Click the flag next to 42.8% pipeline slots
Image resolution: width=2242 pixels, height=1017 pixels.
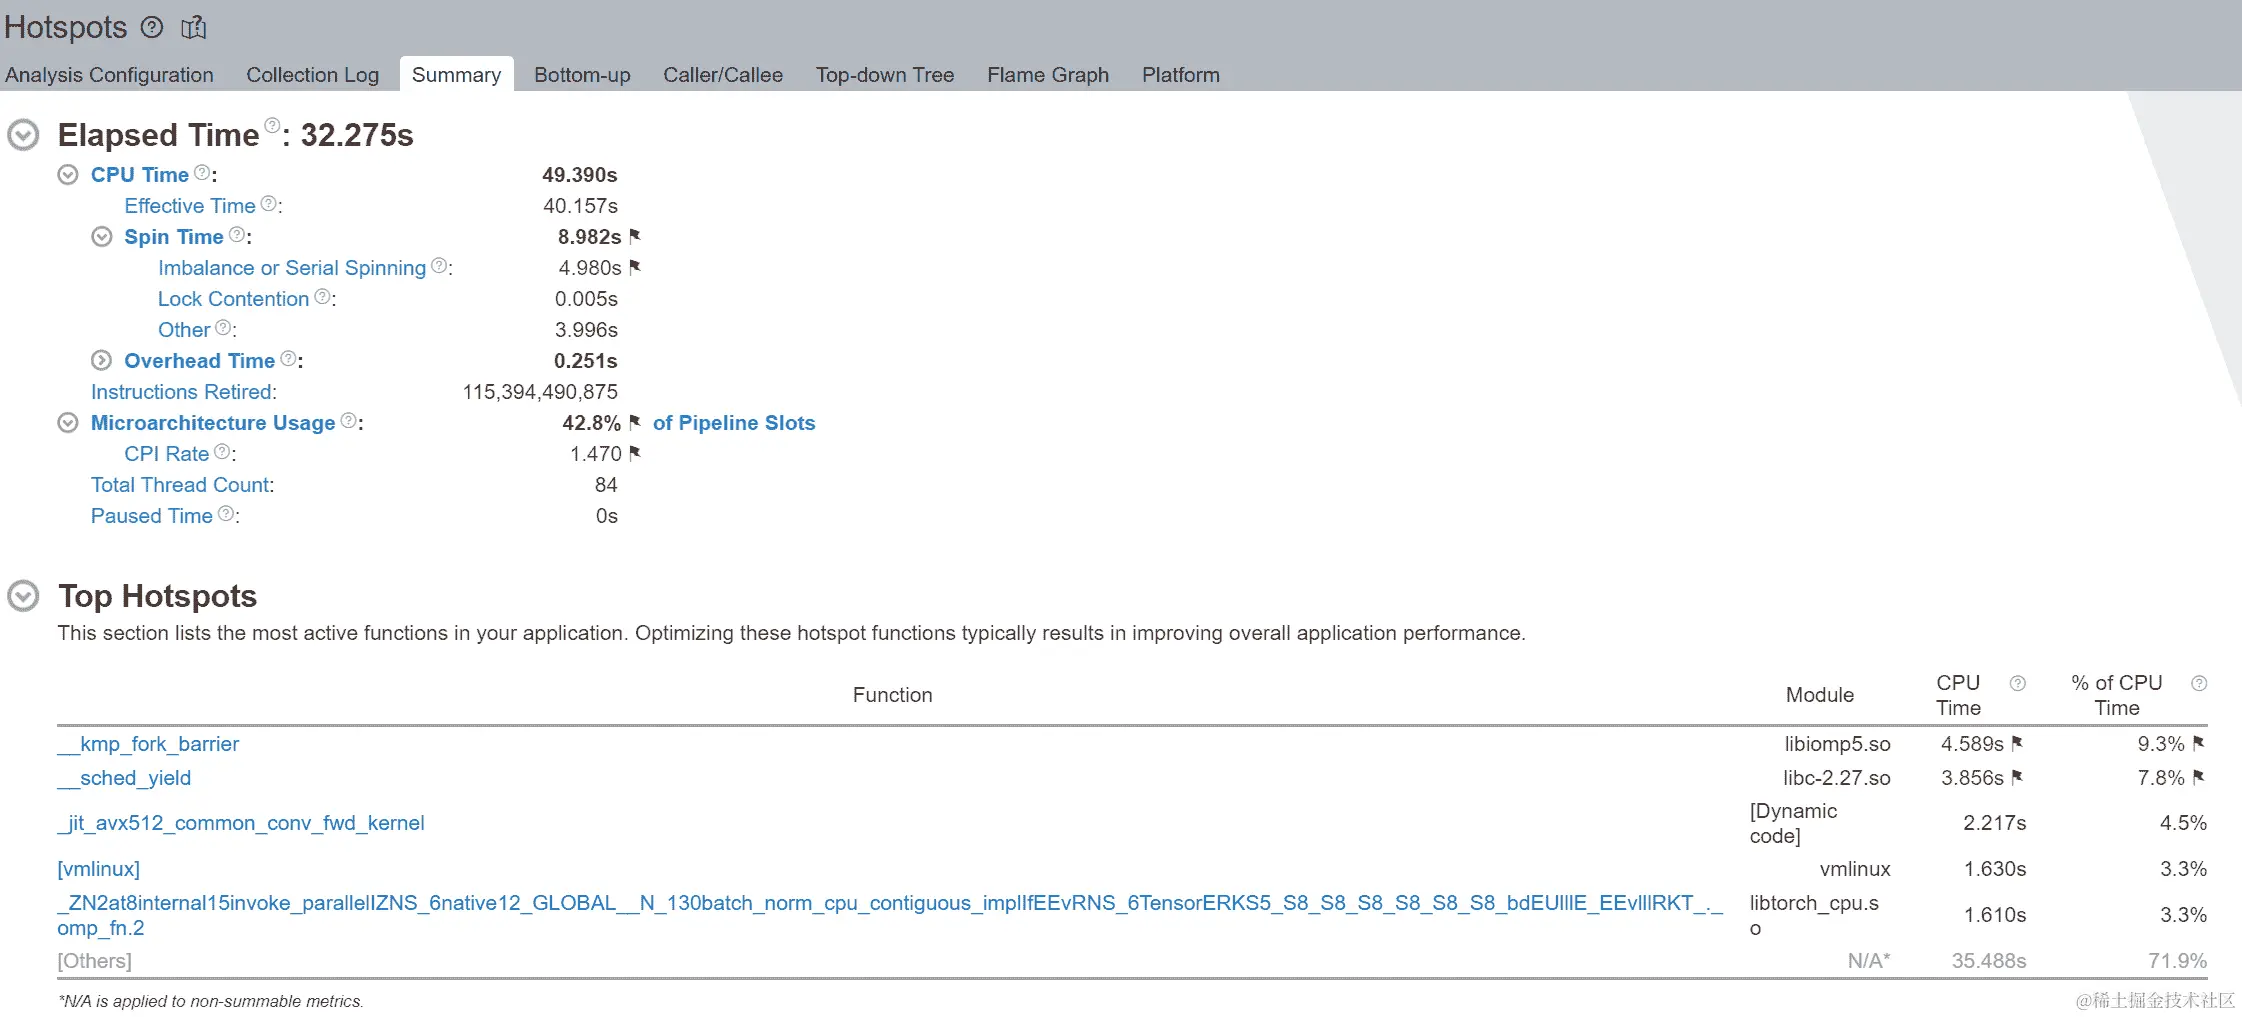coord(635,422)
